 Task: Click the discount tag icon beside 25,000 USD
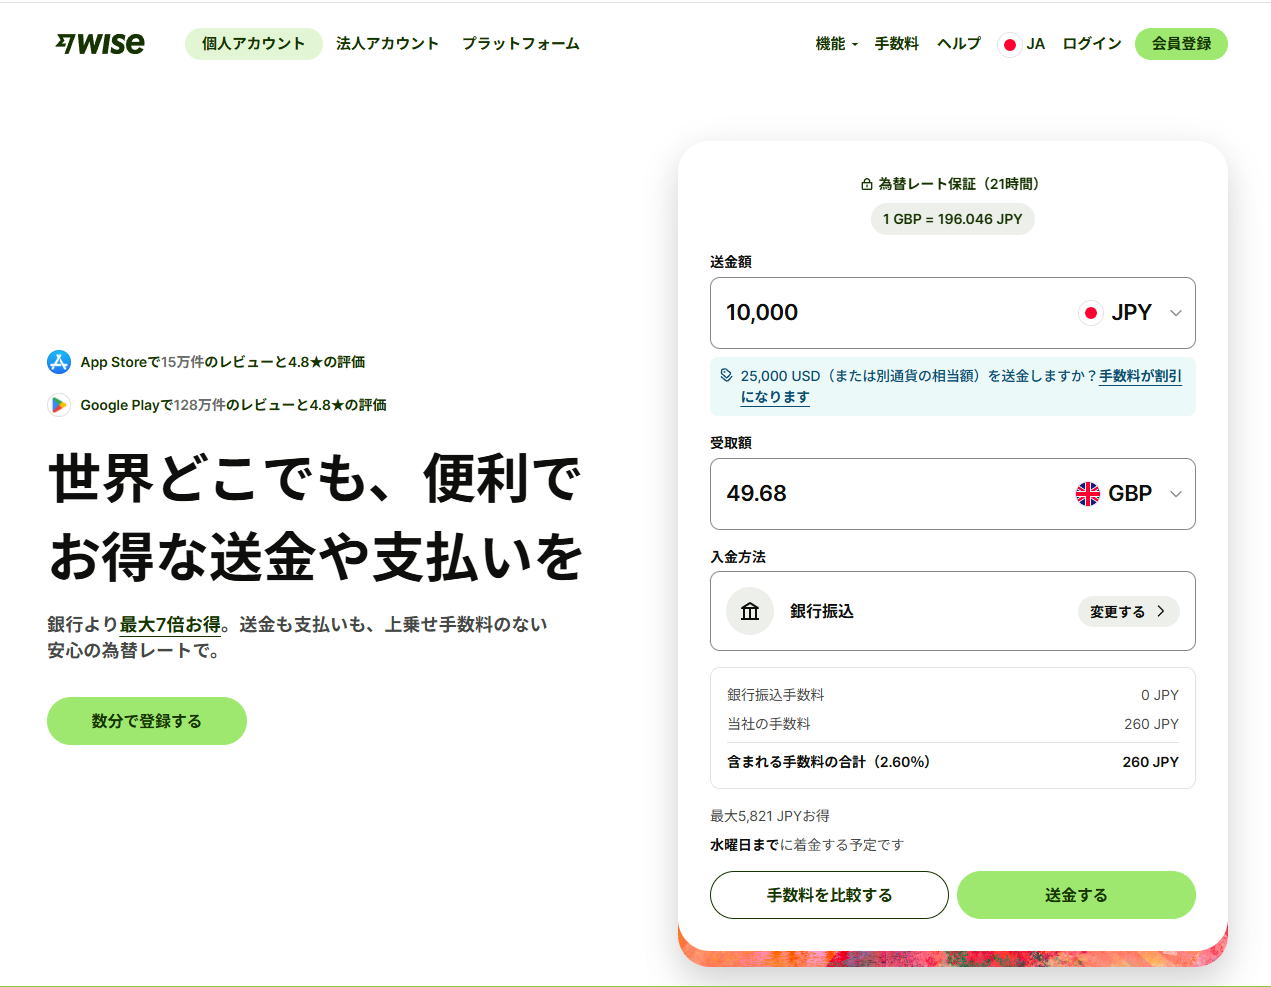pos(727,375)
